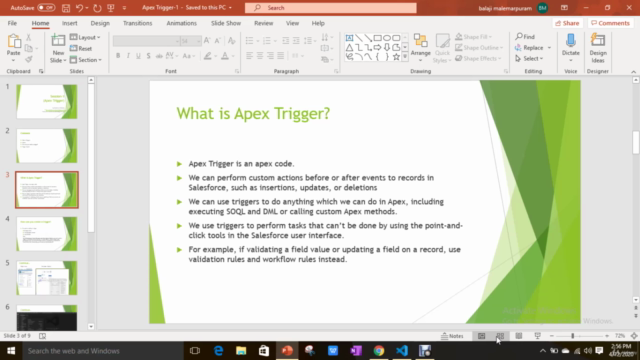The image size is (640, 360).
Task: Select slide 4 thumbnail
Action: point(47,234)
